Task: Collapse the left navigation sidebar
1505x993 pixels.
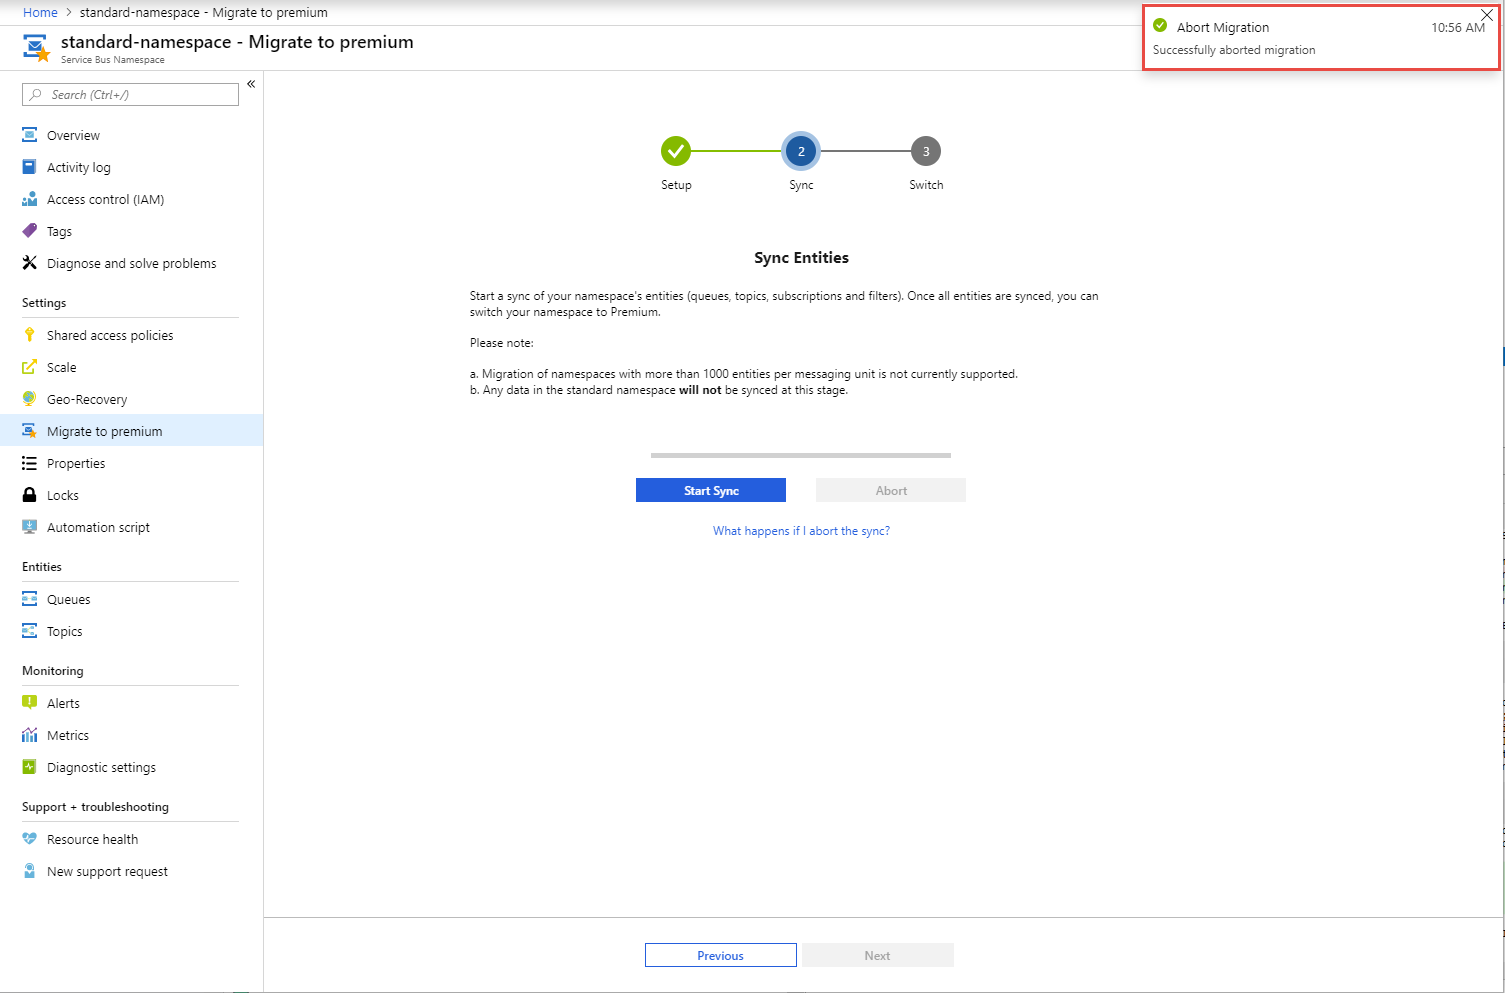Action: coord(250,84)
